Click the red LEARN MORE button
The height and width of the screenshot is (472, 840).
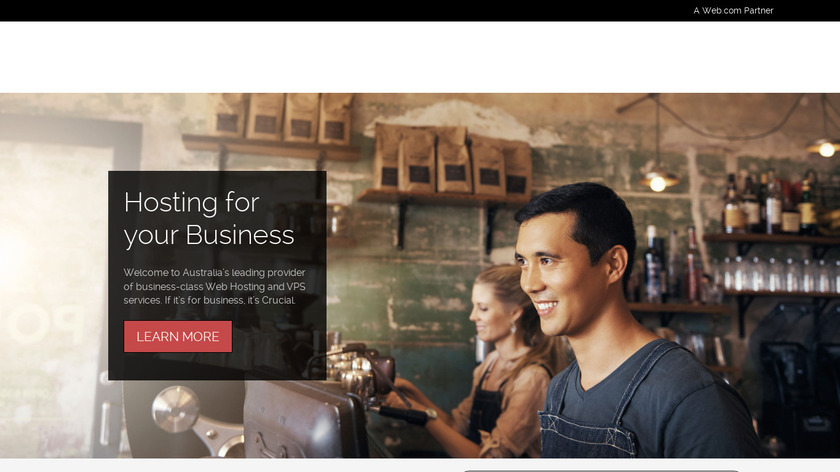point(178,336)
